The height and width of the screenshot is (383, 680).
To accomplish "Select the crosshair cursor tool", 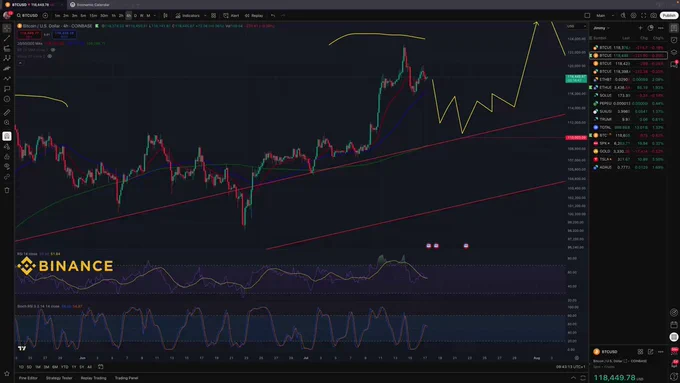I will tap(7, 28).
